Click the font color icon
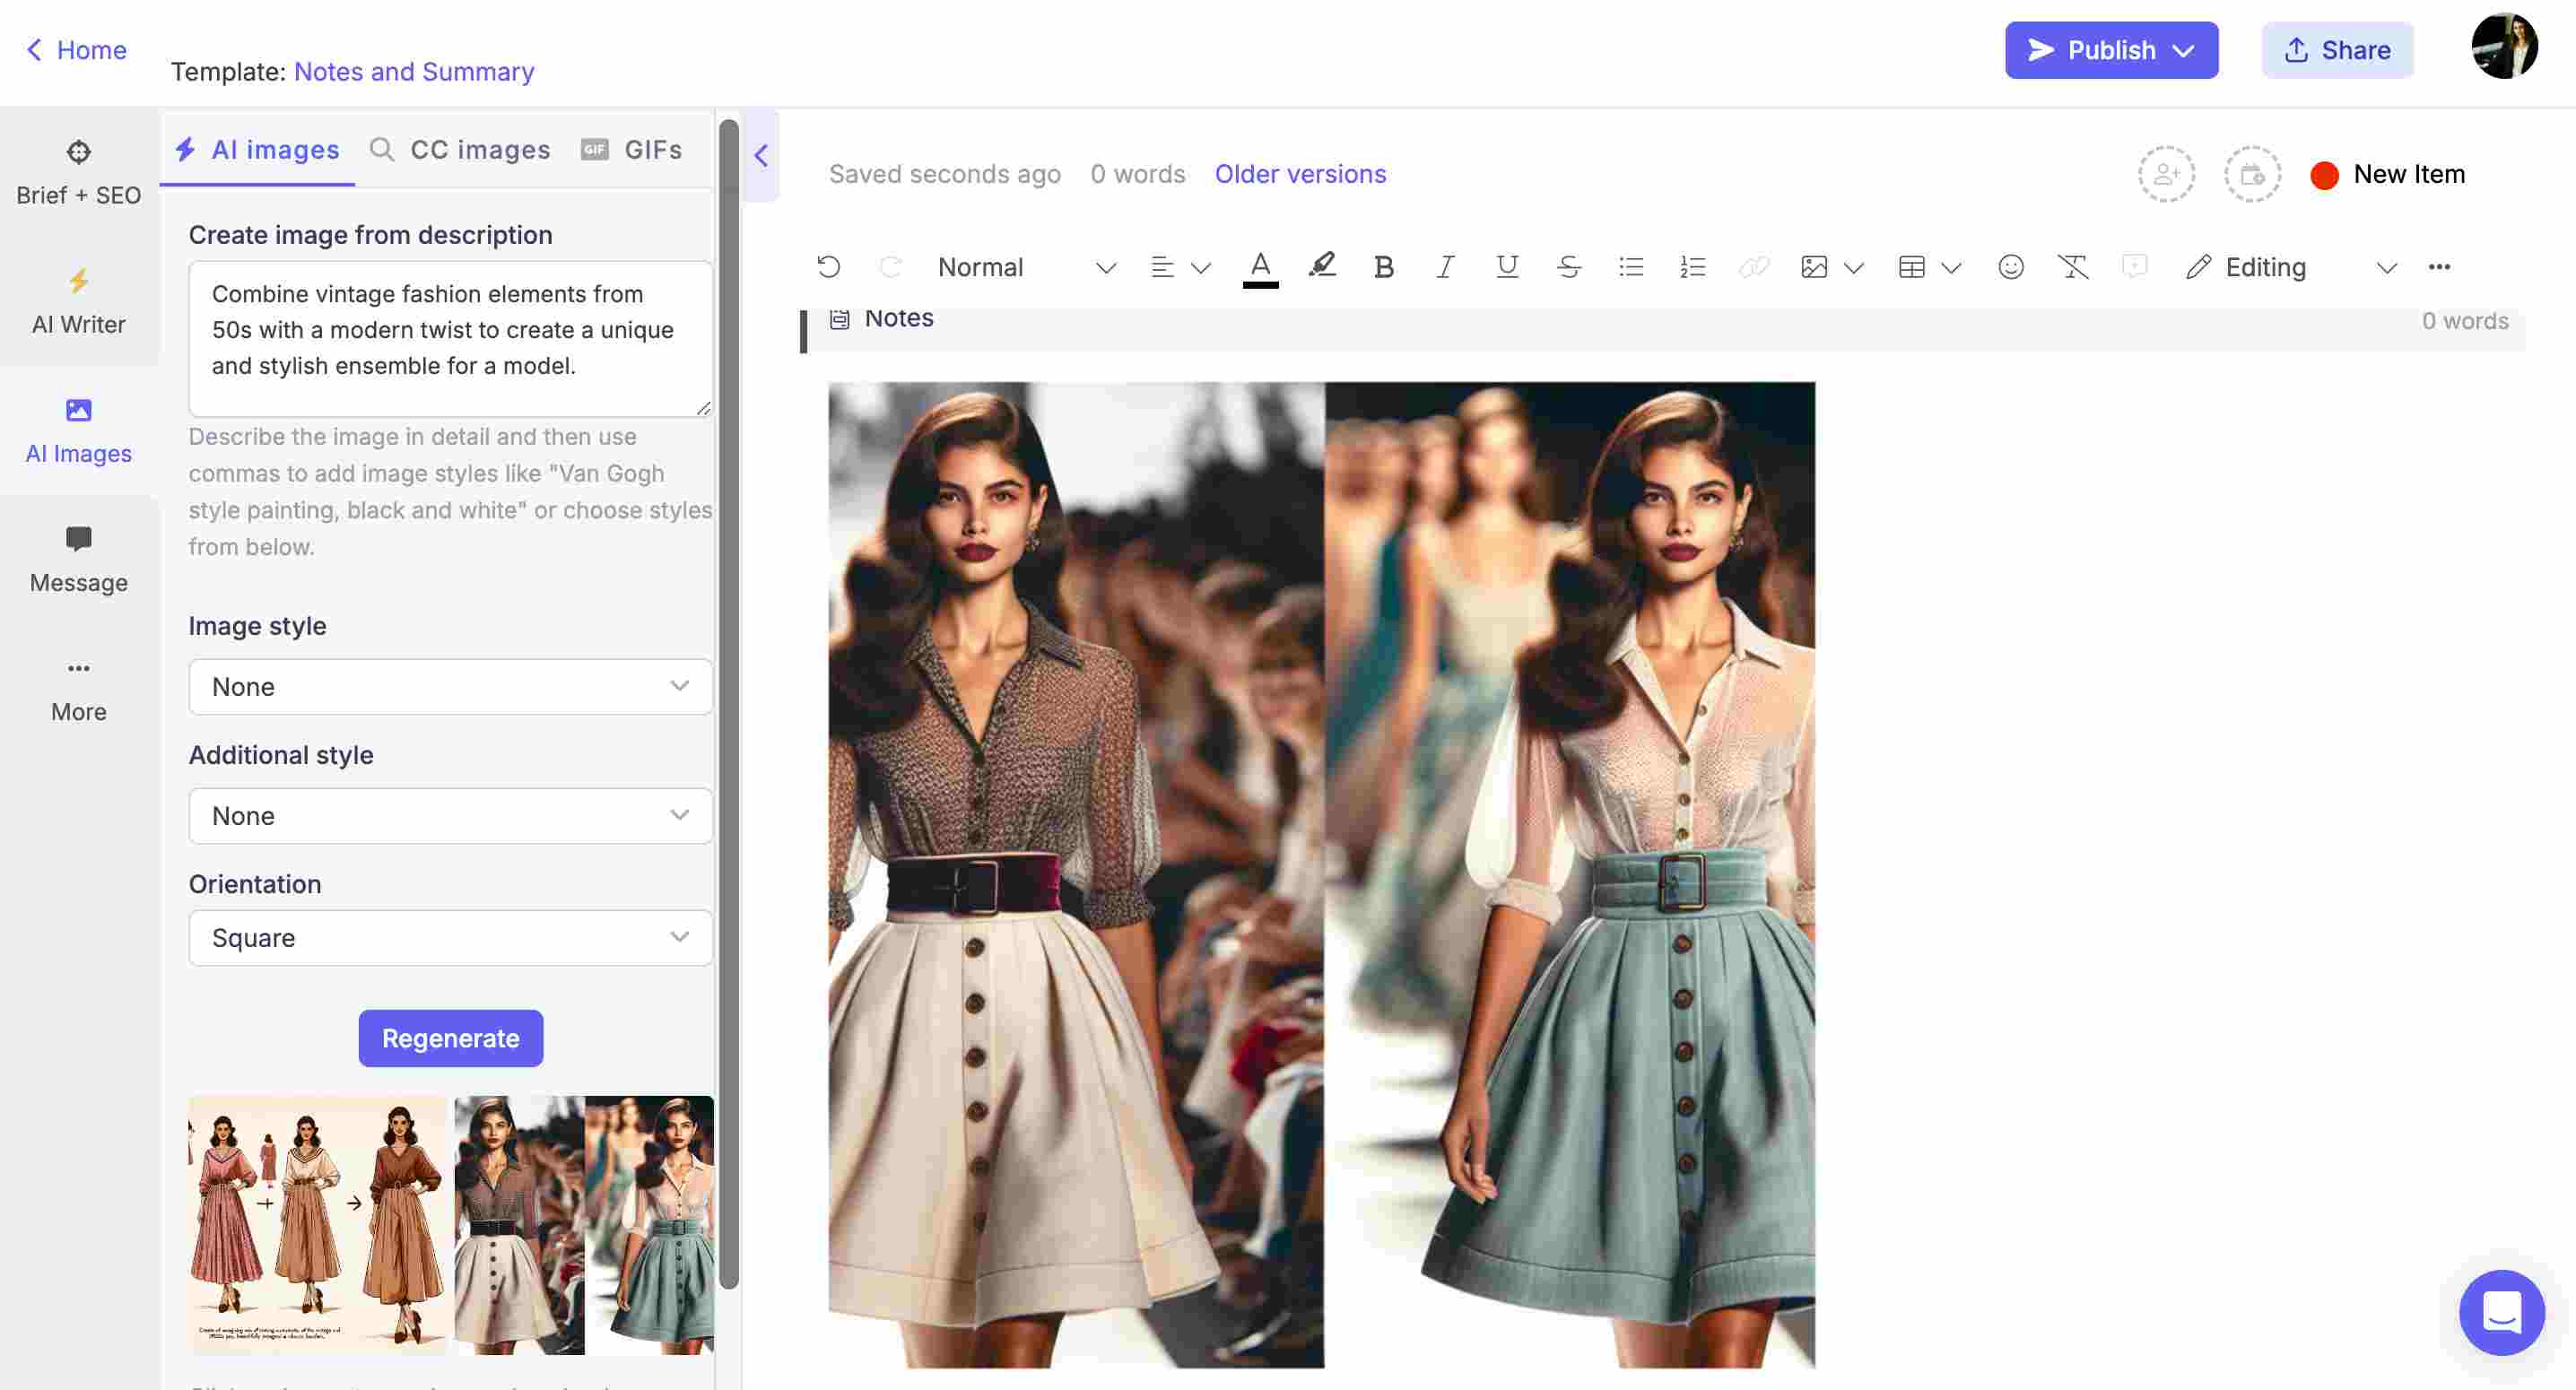Image resolution: width=2576 pixels, height=1390 pixels. (x=1260, y=267)
